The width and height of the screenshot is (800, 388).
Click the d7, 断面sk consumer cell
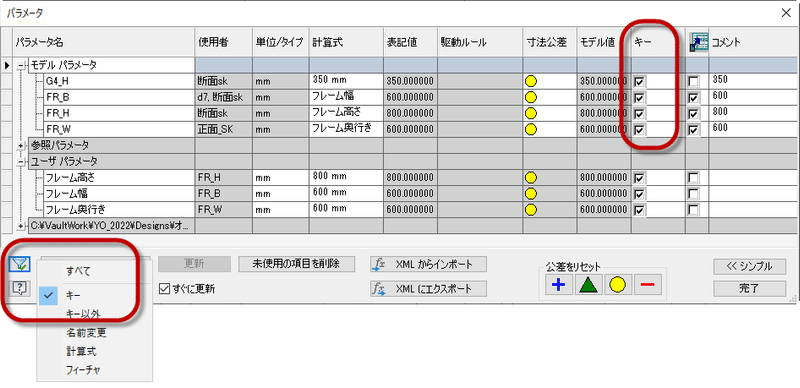(x=223, y=98)
